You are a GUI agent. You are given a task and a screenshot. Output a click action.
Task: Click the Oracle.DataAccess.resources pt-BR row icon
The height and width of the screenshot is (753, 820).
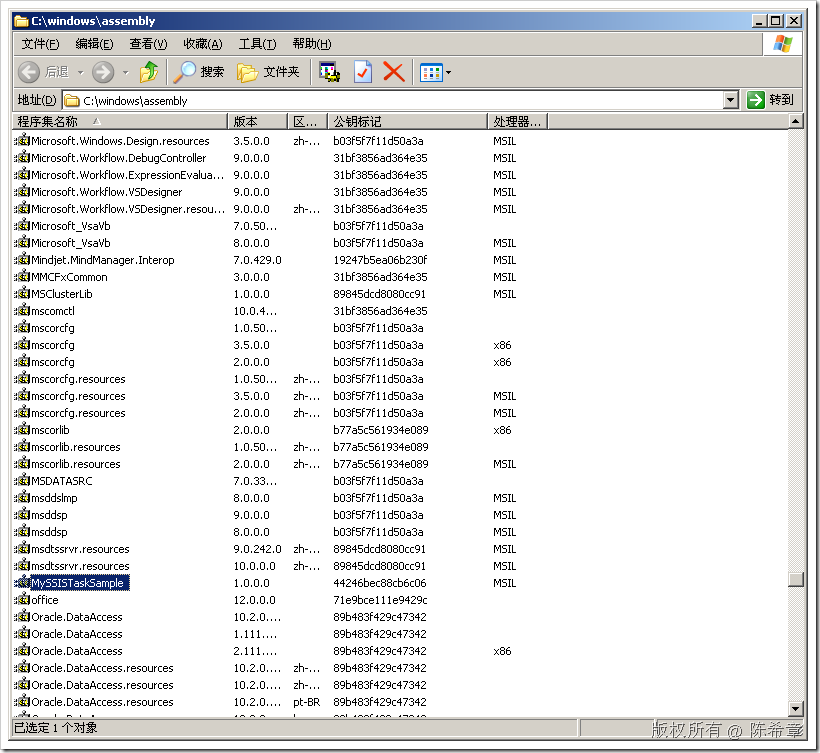click(x=22, y=701)
